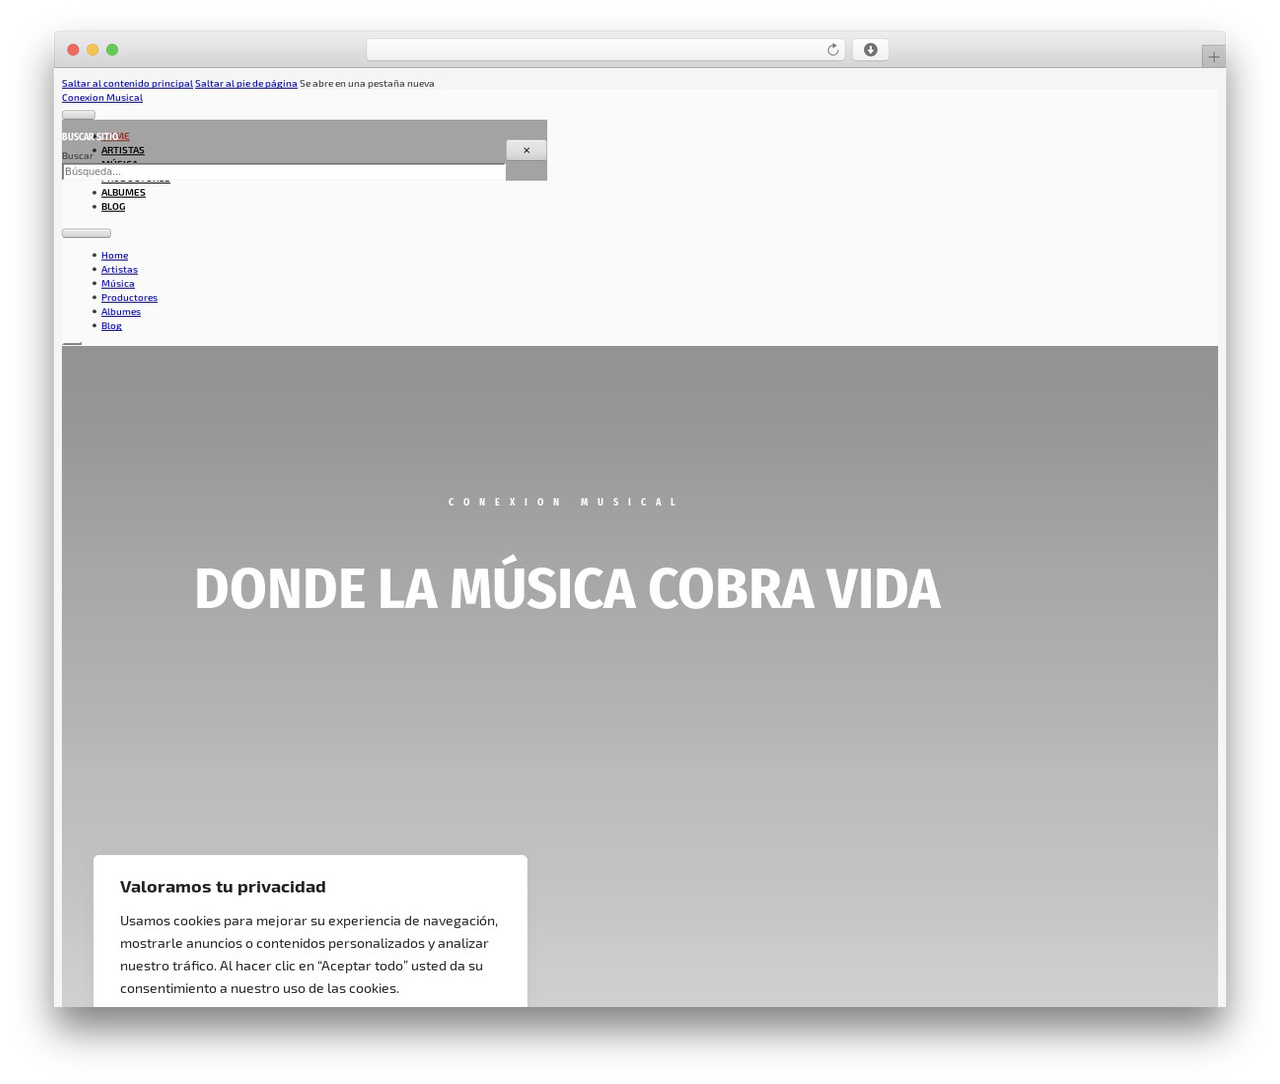Focus the Búsqueda search input field

click(x=284, y=172)
